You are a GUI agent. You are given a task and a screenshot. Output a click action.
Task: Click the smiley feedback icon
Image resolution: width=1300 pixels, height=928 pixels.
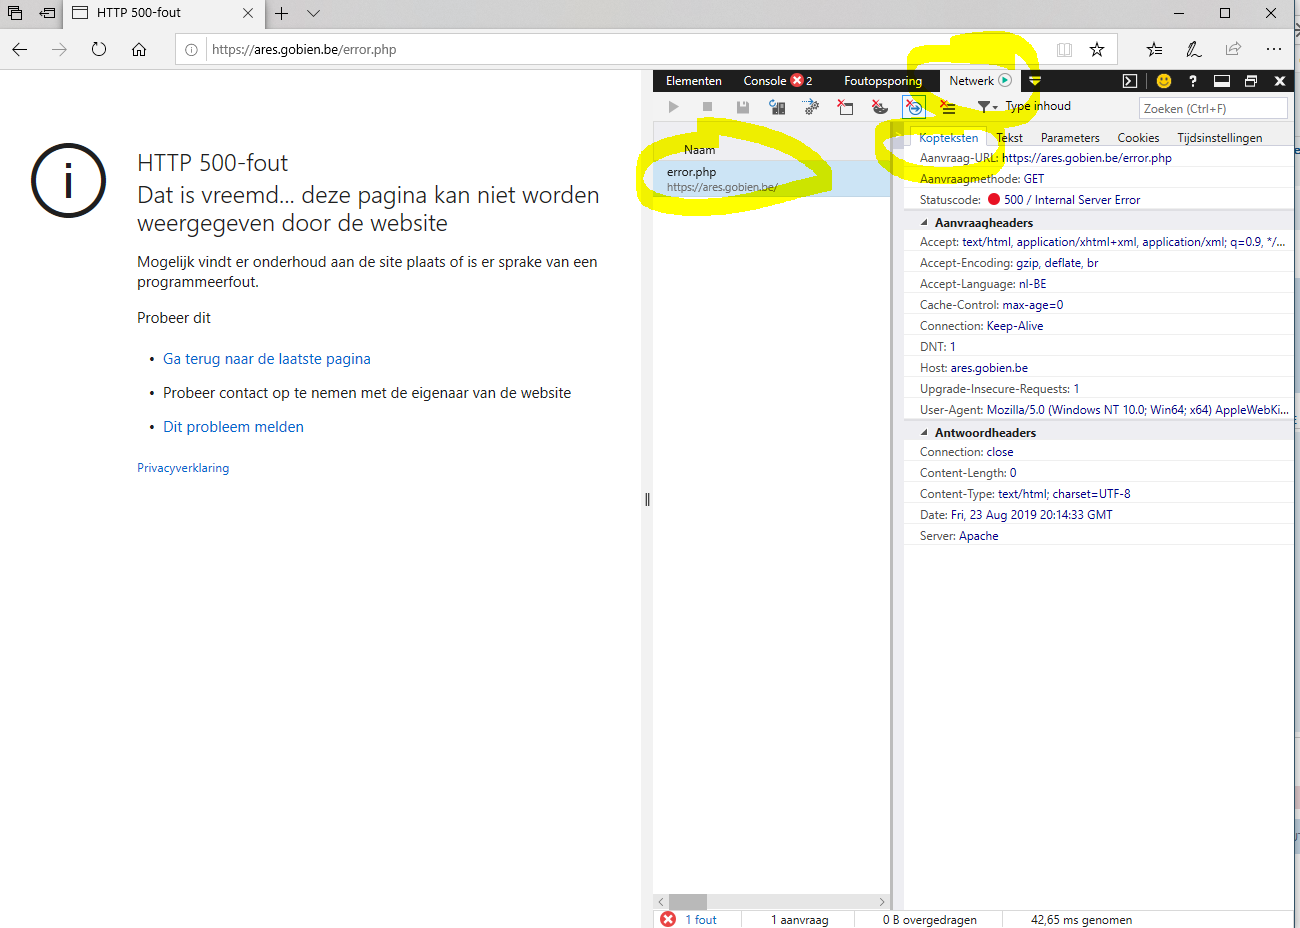1163,81
